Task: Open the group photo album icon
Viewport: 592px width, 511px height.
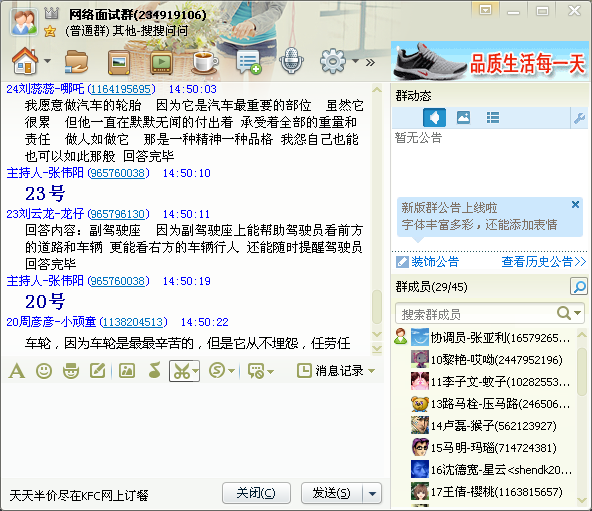Action: click(119, 62)
